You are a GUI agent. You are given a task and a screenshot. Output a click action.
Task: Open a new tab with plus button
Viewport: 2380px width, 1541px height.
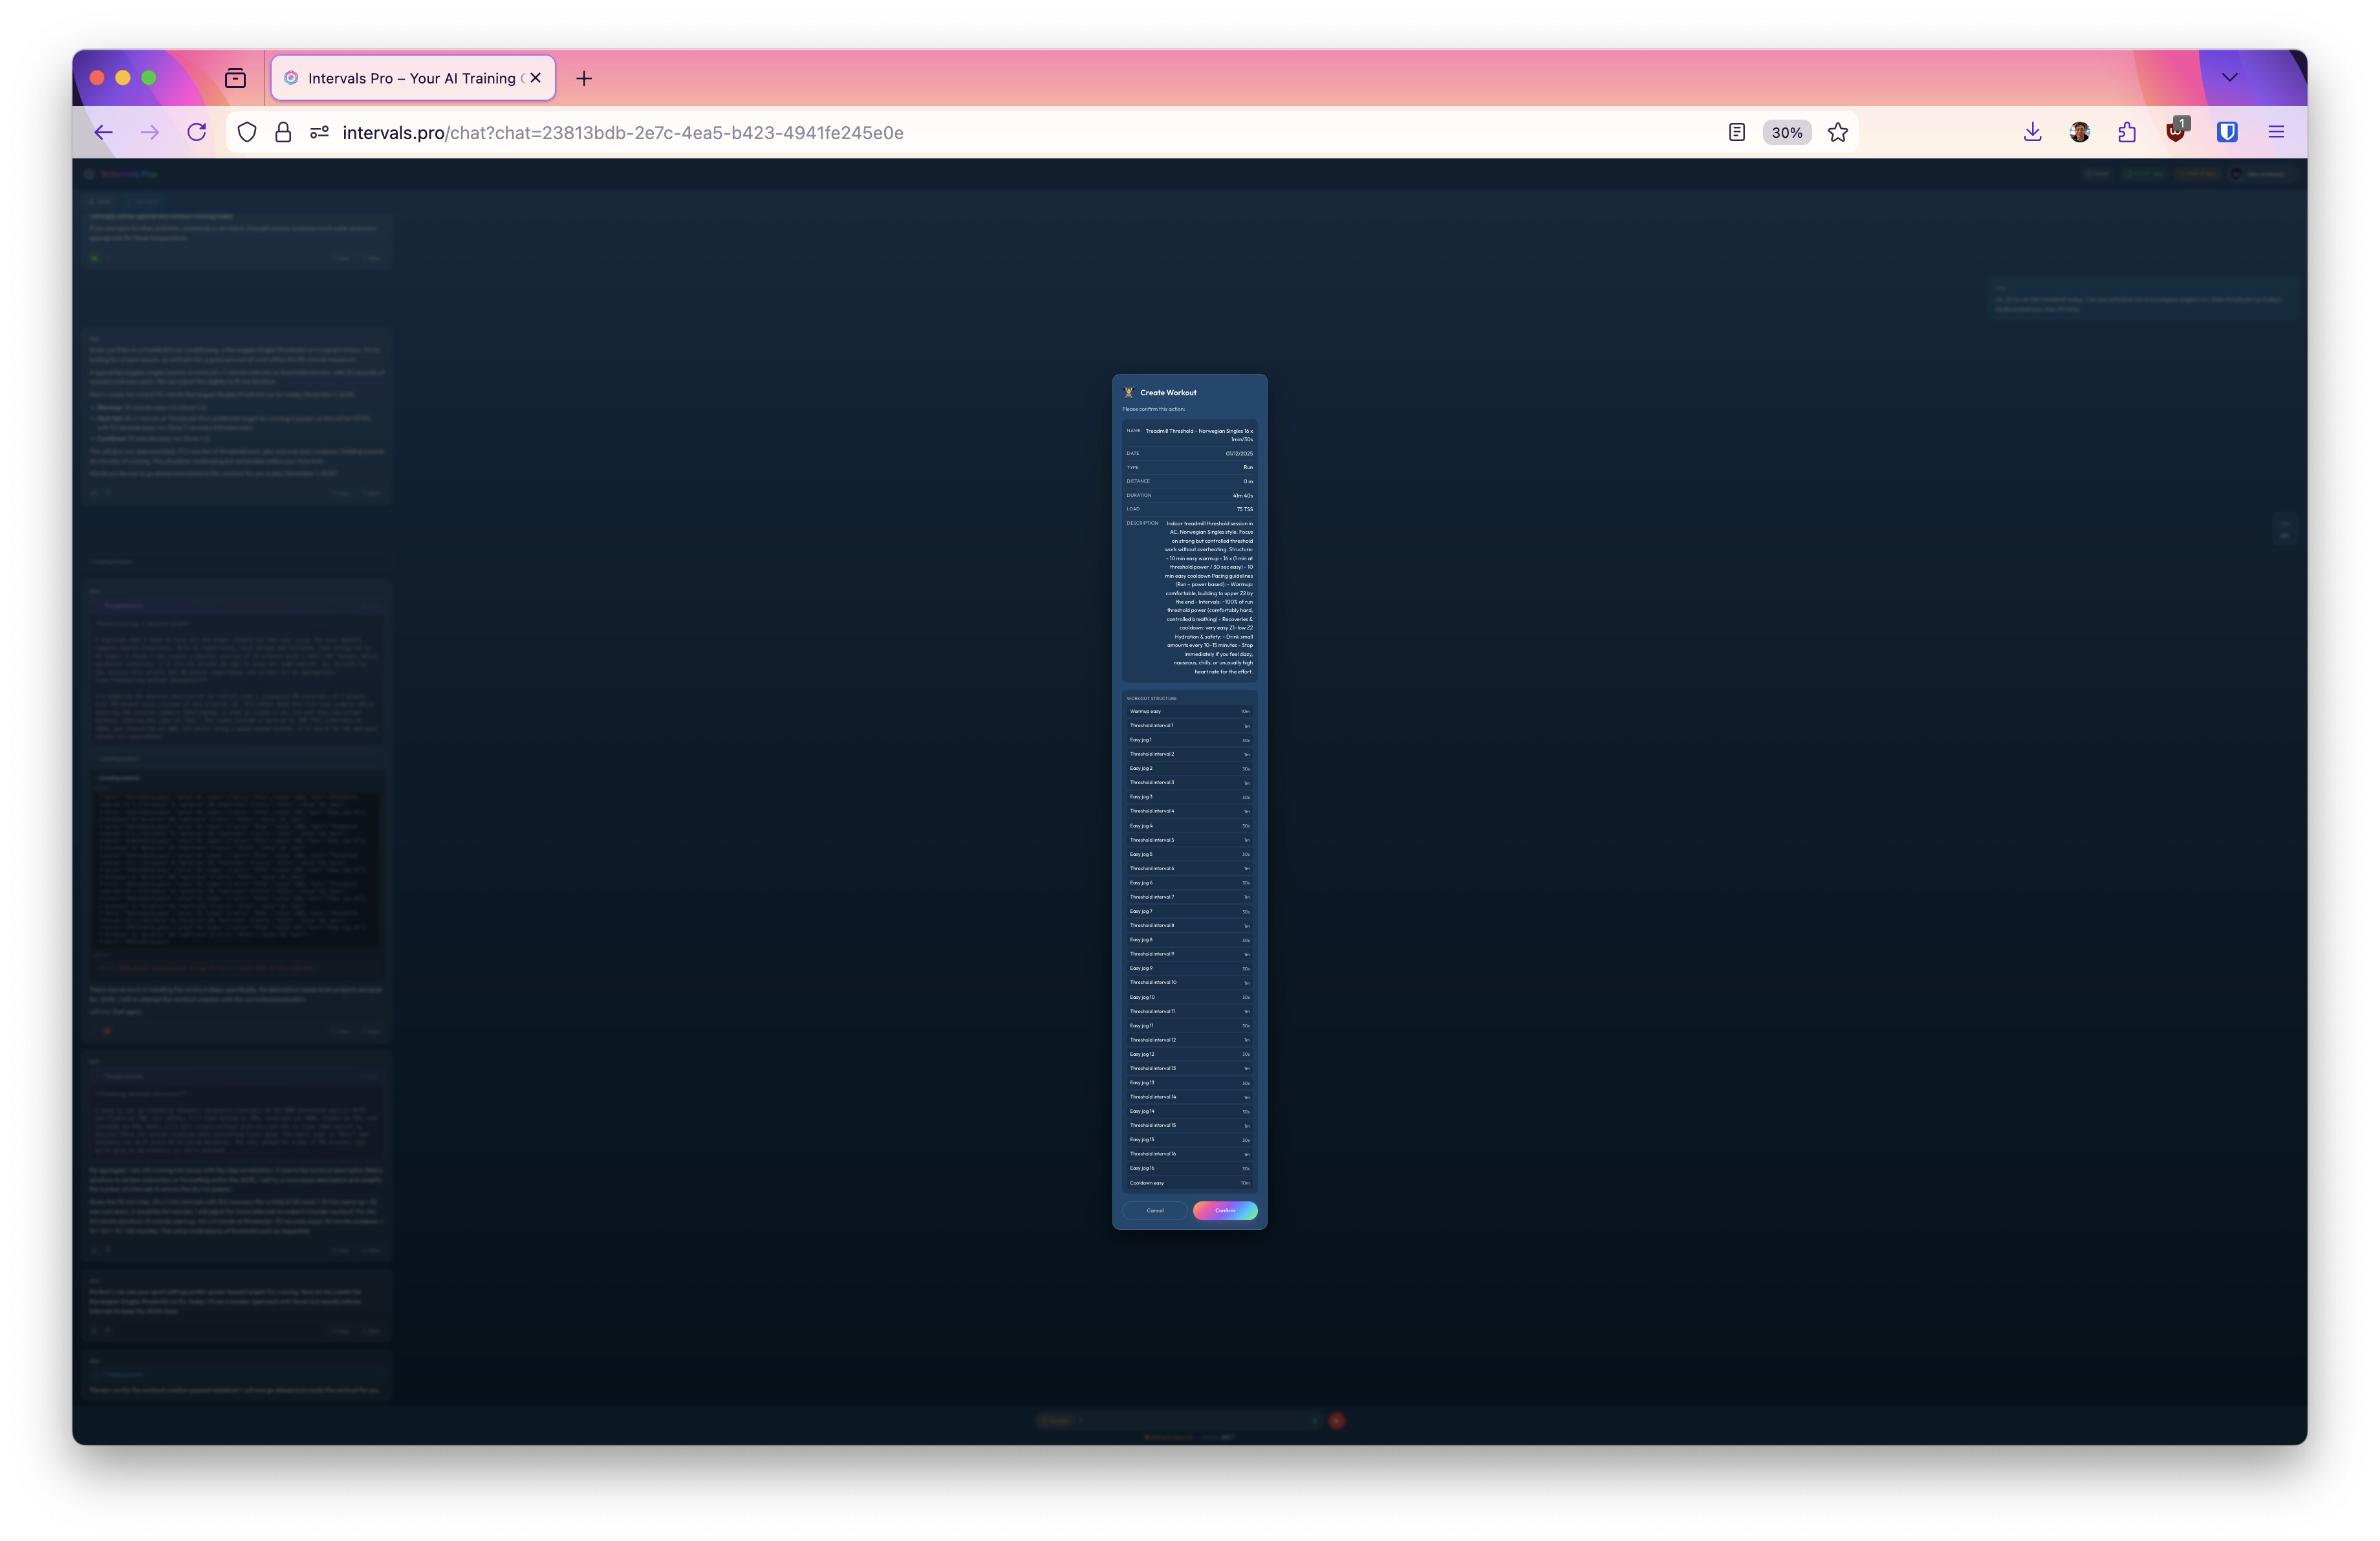(x=584, y=78)
